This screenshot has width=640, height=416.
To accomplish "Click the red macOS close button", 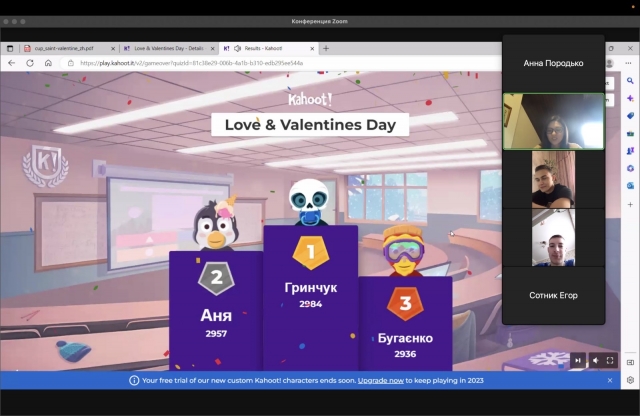I will 6,21.
